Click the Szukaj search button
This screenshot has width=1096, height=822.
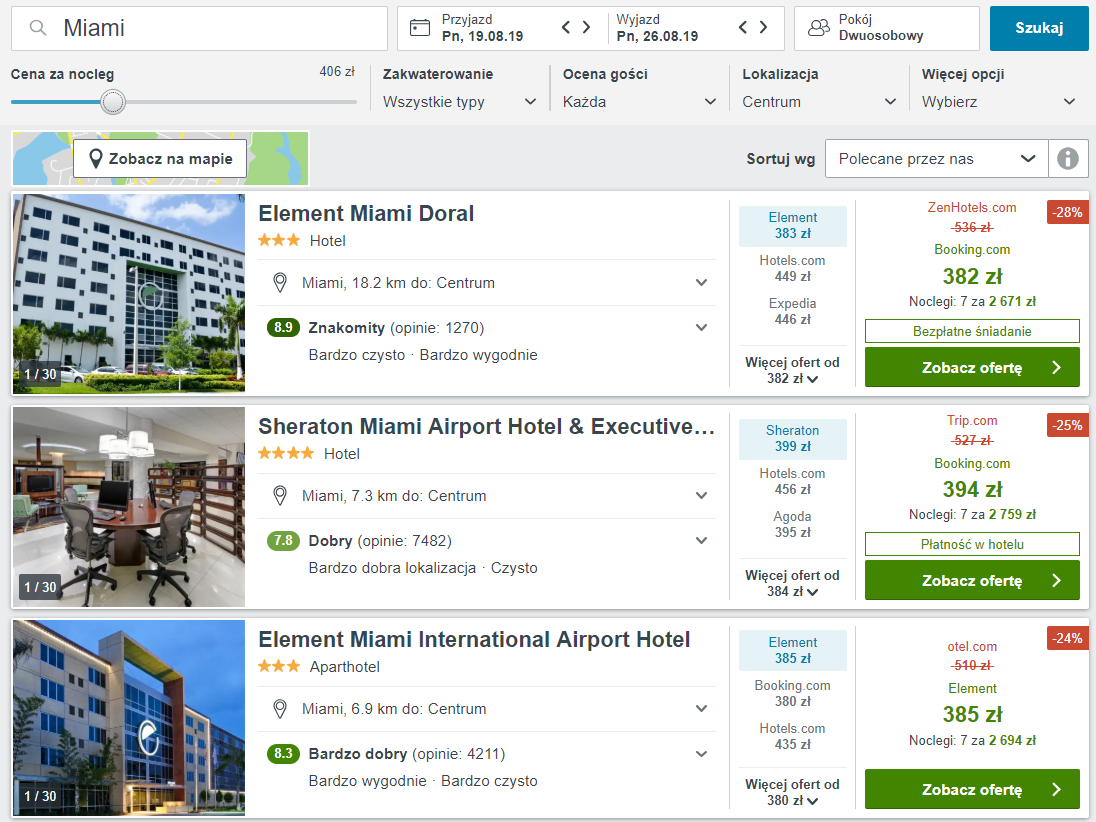(1039, 28)
